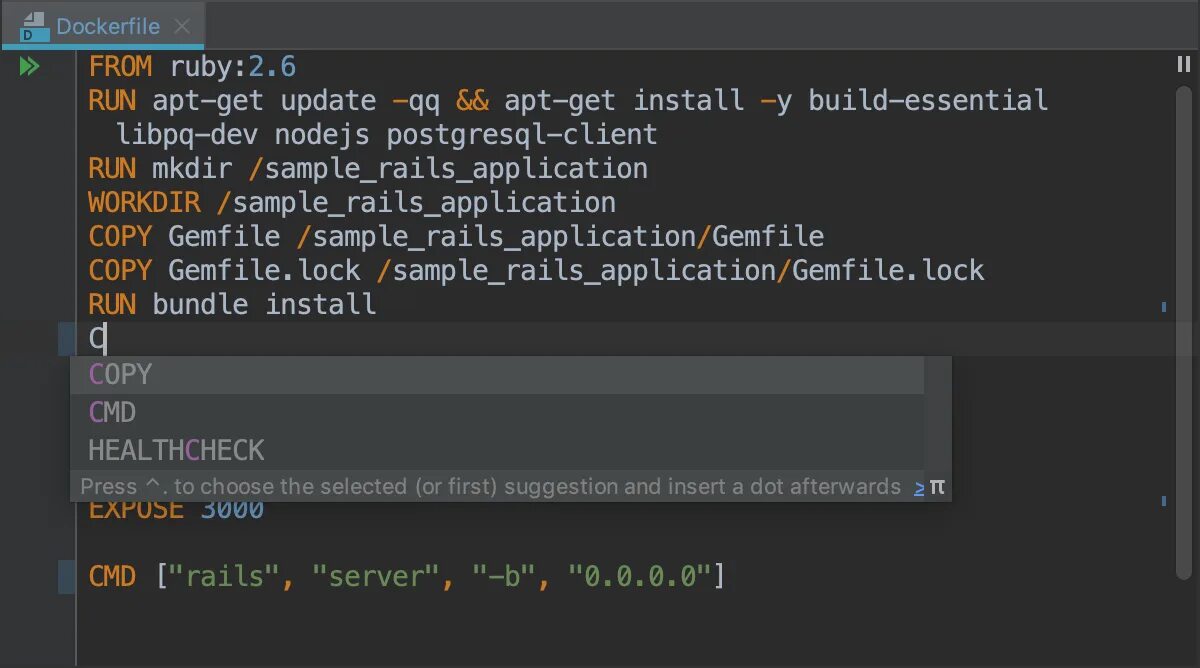Screen dimensions: 1200x668
Task: Click the pause icon in the editor's top-right corner
Action: (x=1184, y=65)
